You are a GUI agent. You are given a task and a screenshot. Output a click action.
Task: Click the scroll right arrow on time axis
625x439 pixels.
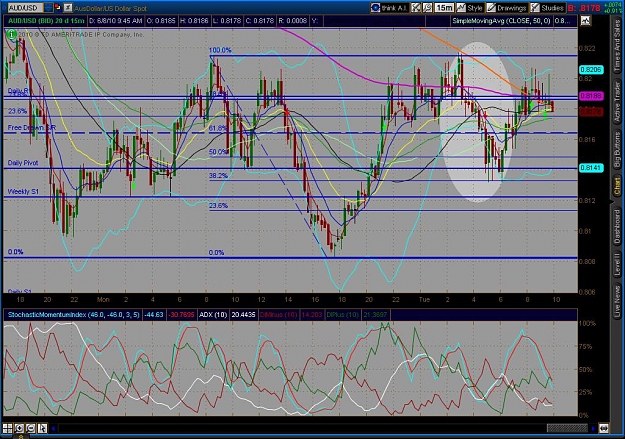tap(593, 429)
